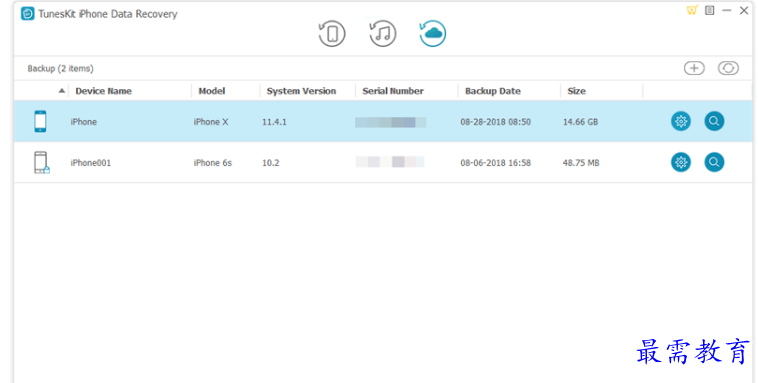
Task: Click system version 11.4.1 cell
Action: pyautogui.click(x=274, y=122)
